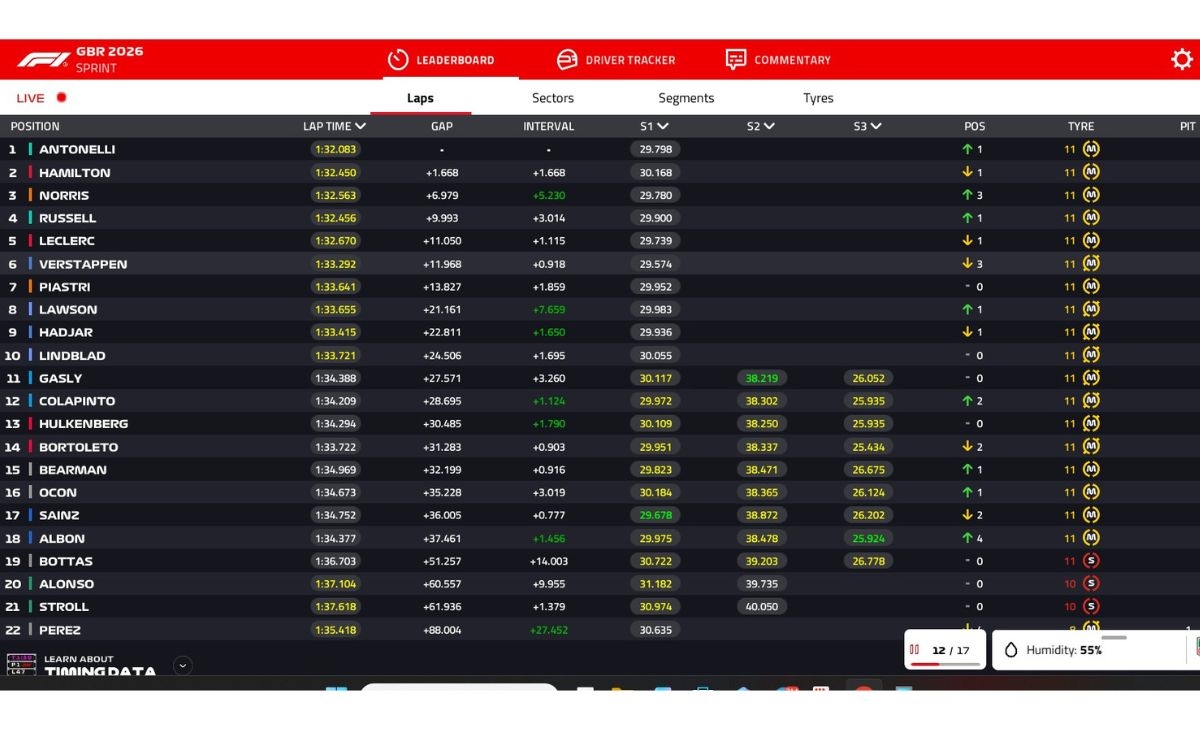The width and height of the screenshot is (1200, 729).
Task: Click the red LIVE indicator dot
Action: click(x=61, y=98)
